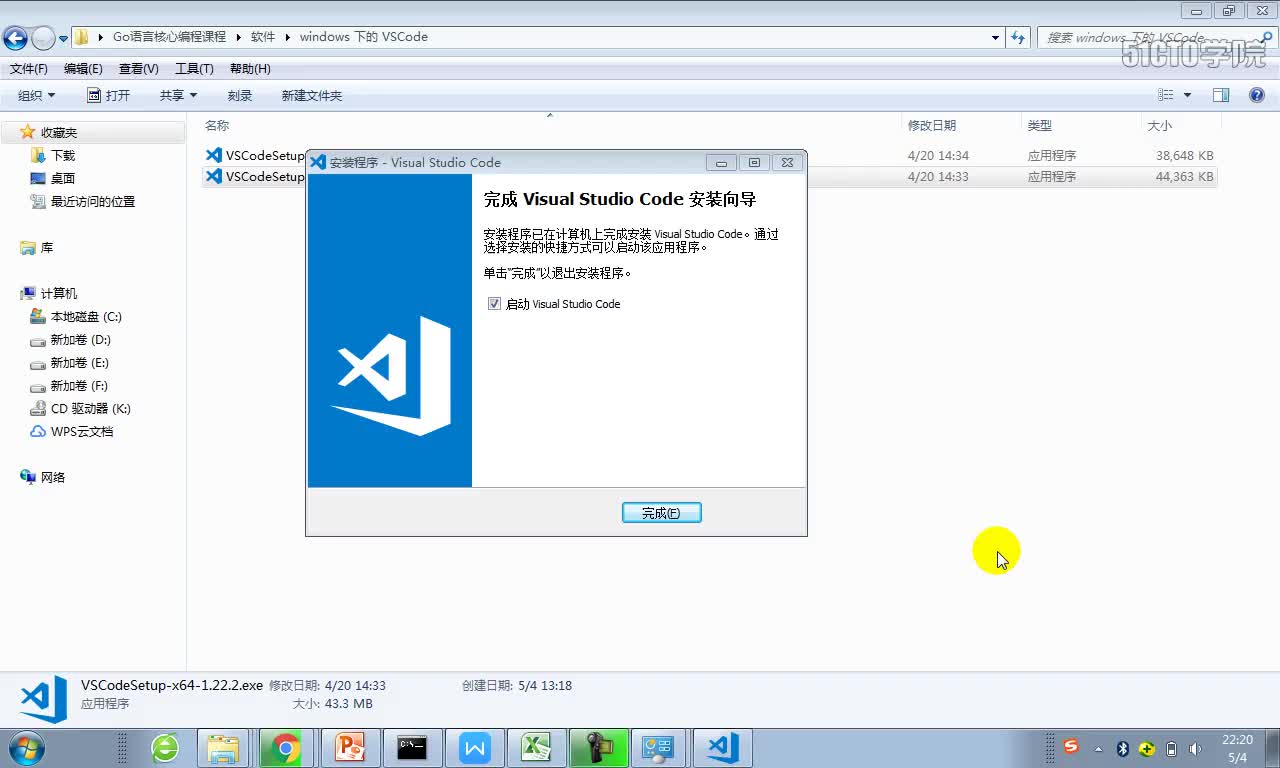The image size is (1280, 768).
Task: Click the Explorer search box
Action: (x=1155, y=37)
